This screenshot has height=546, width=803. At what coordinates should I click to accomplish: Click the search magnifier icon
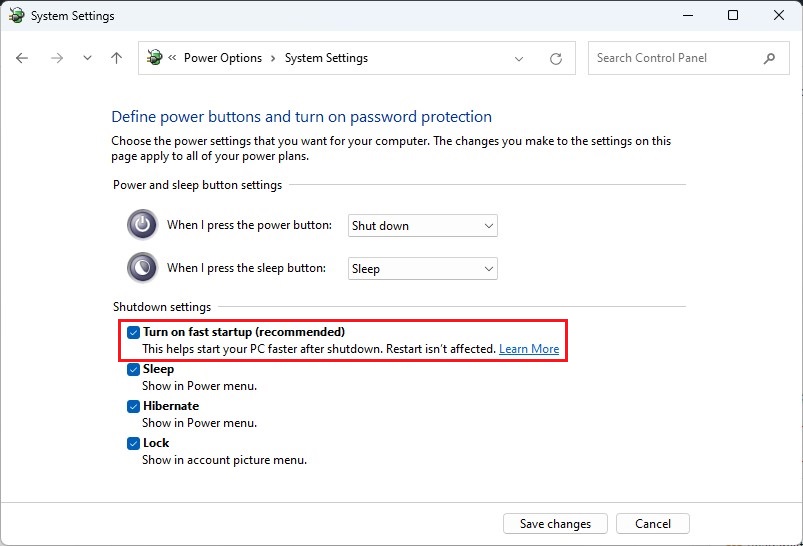point(769,58)
